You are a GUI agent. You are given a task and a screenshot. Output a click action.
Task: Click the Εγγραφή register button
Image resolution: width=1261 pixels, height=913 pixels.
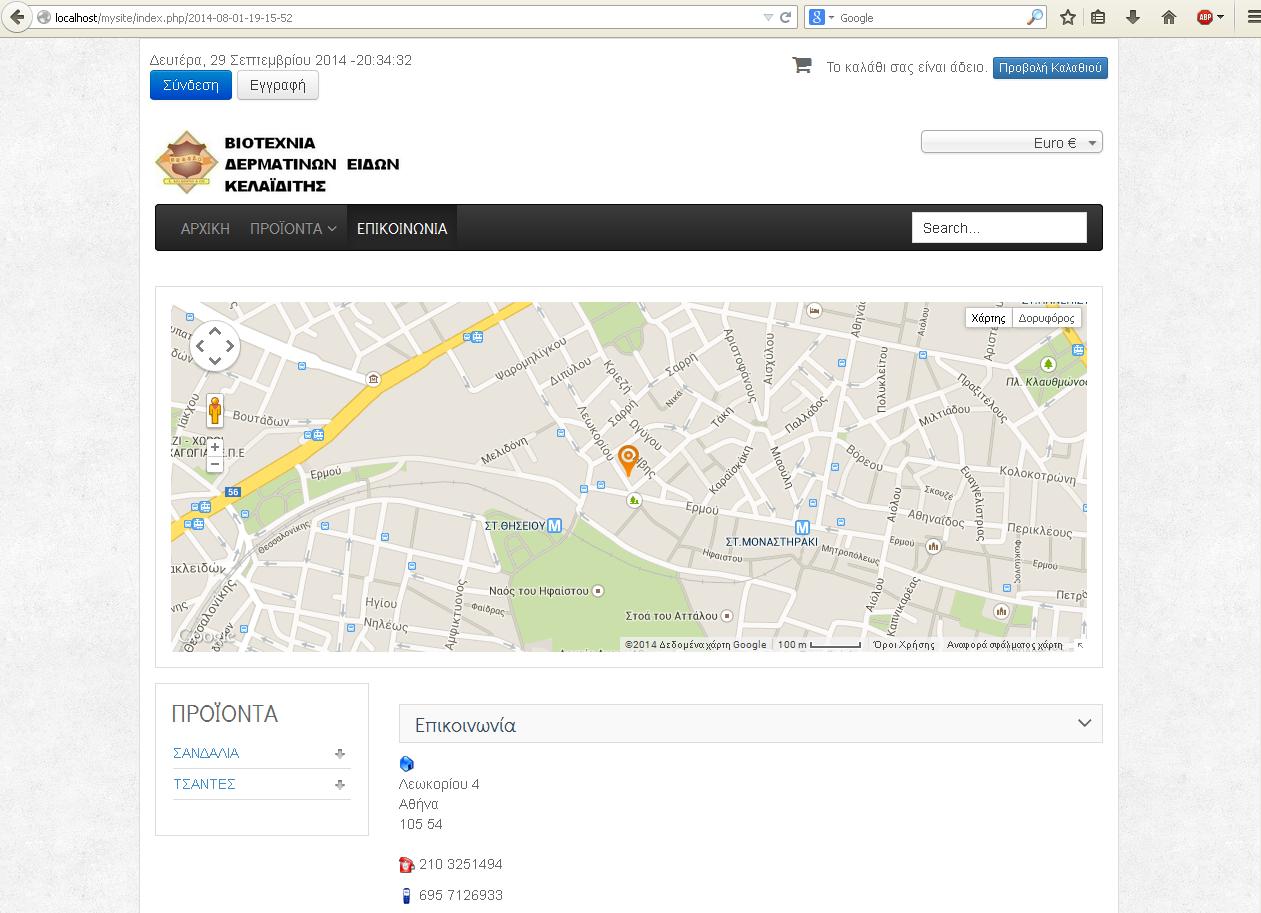278,85
